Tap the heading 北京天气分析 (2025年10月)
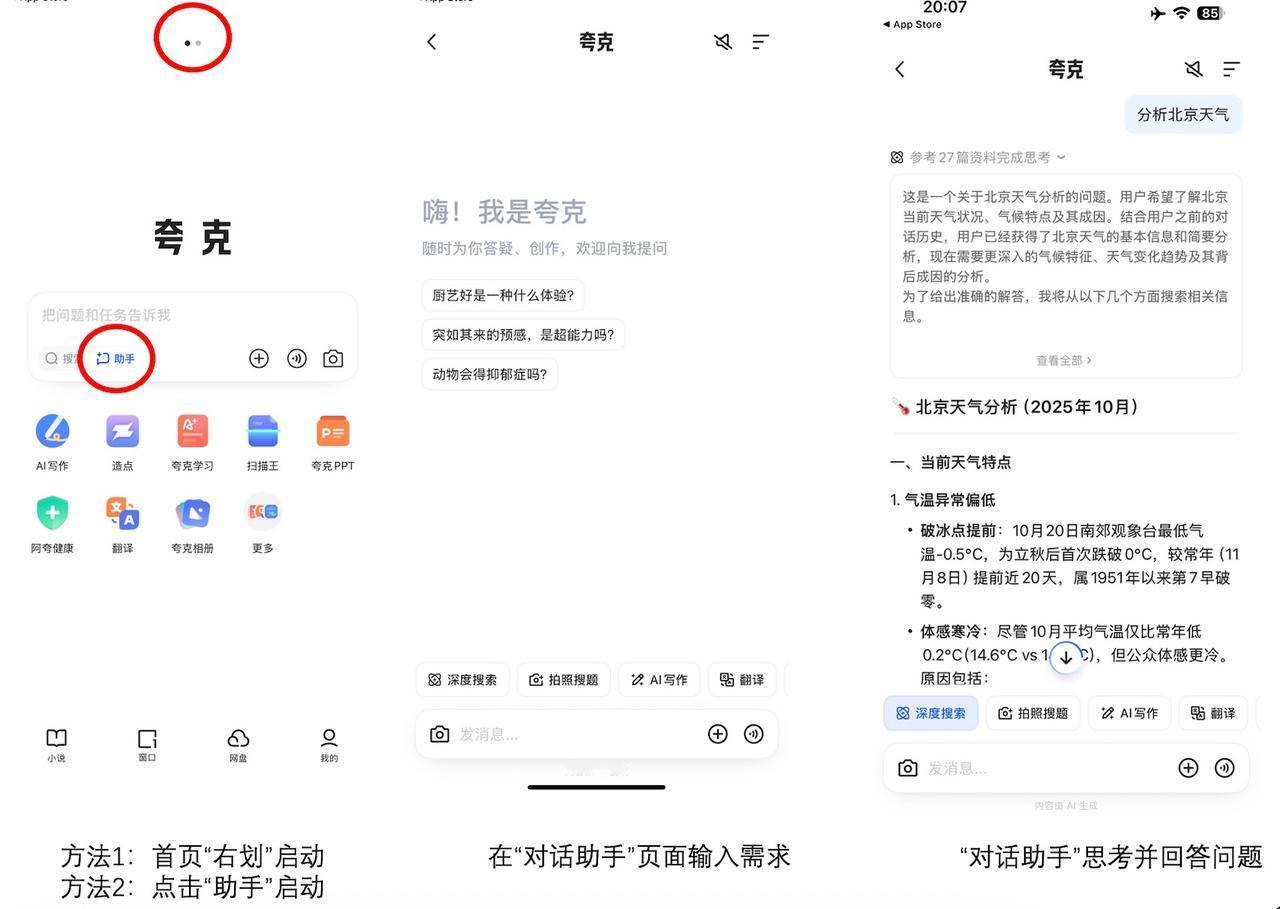1280x909 pixels. [x=1015, y=407]
